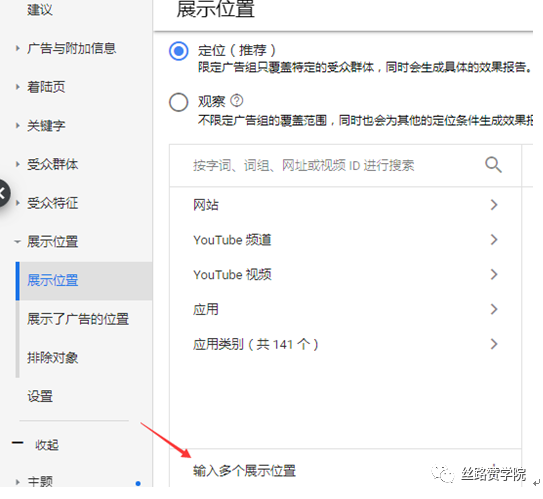Collapse the 展示位置 parent section
Screen dimensions: 543x499
(53, 241)
